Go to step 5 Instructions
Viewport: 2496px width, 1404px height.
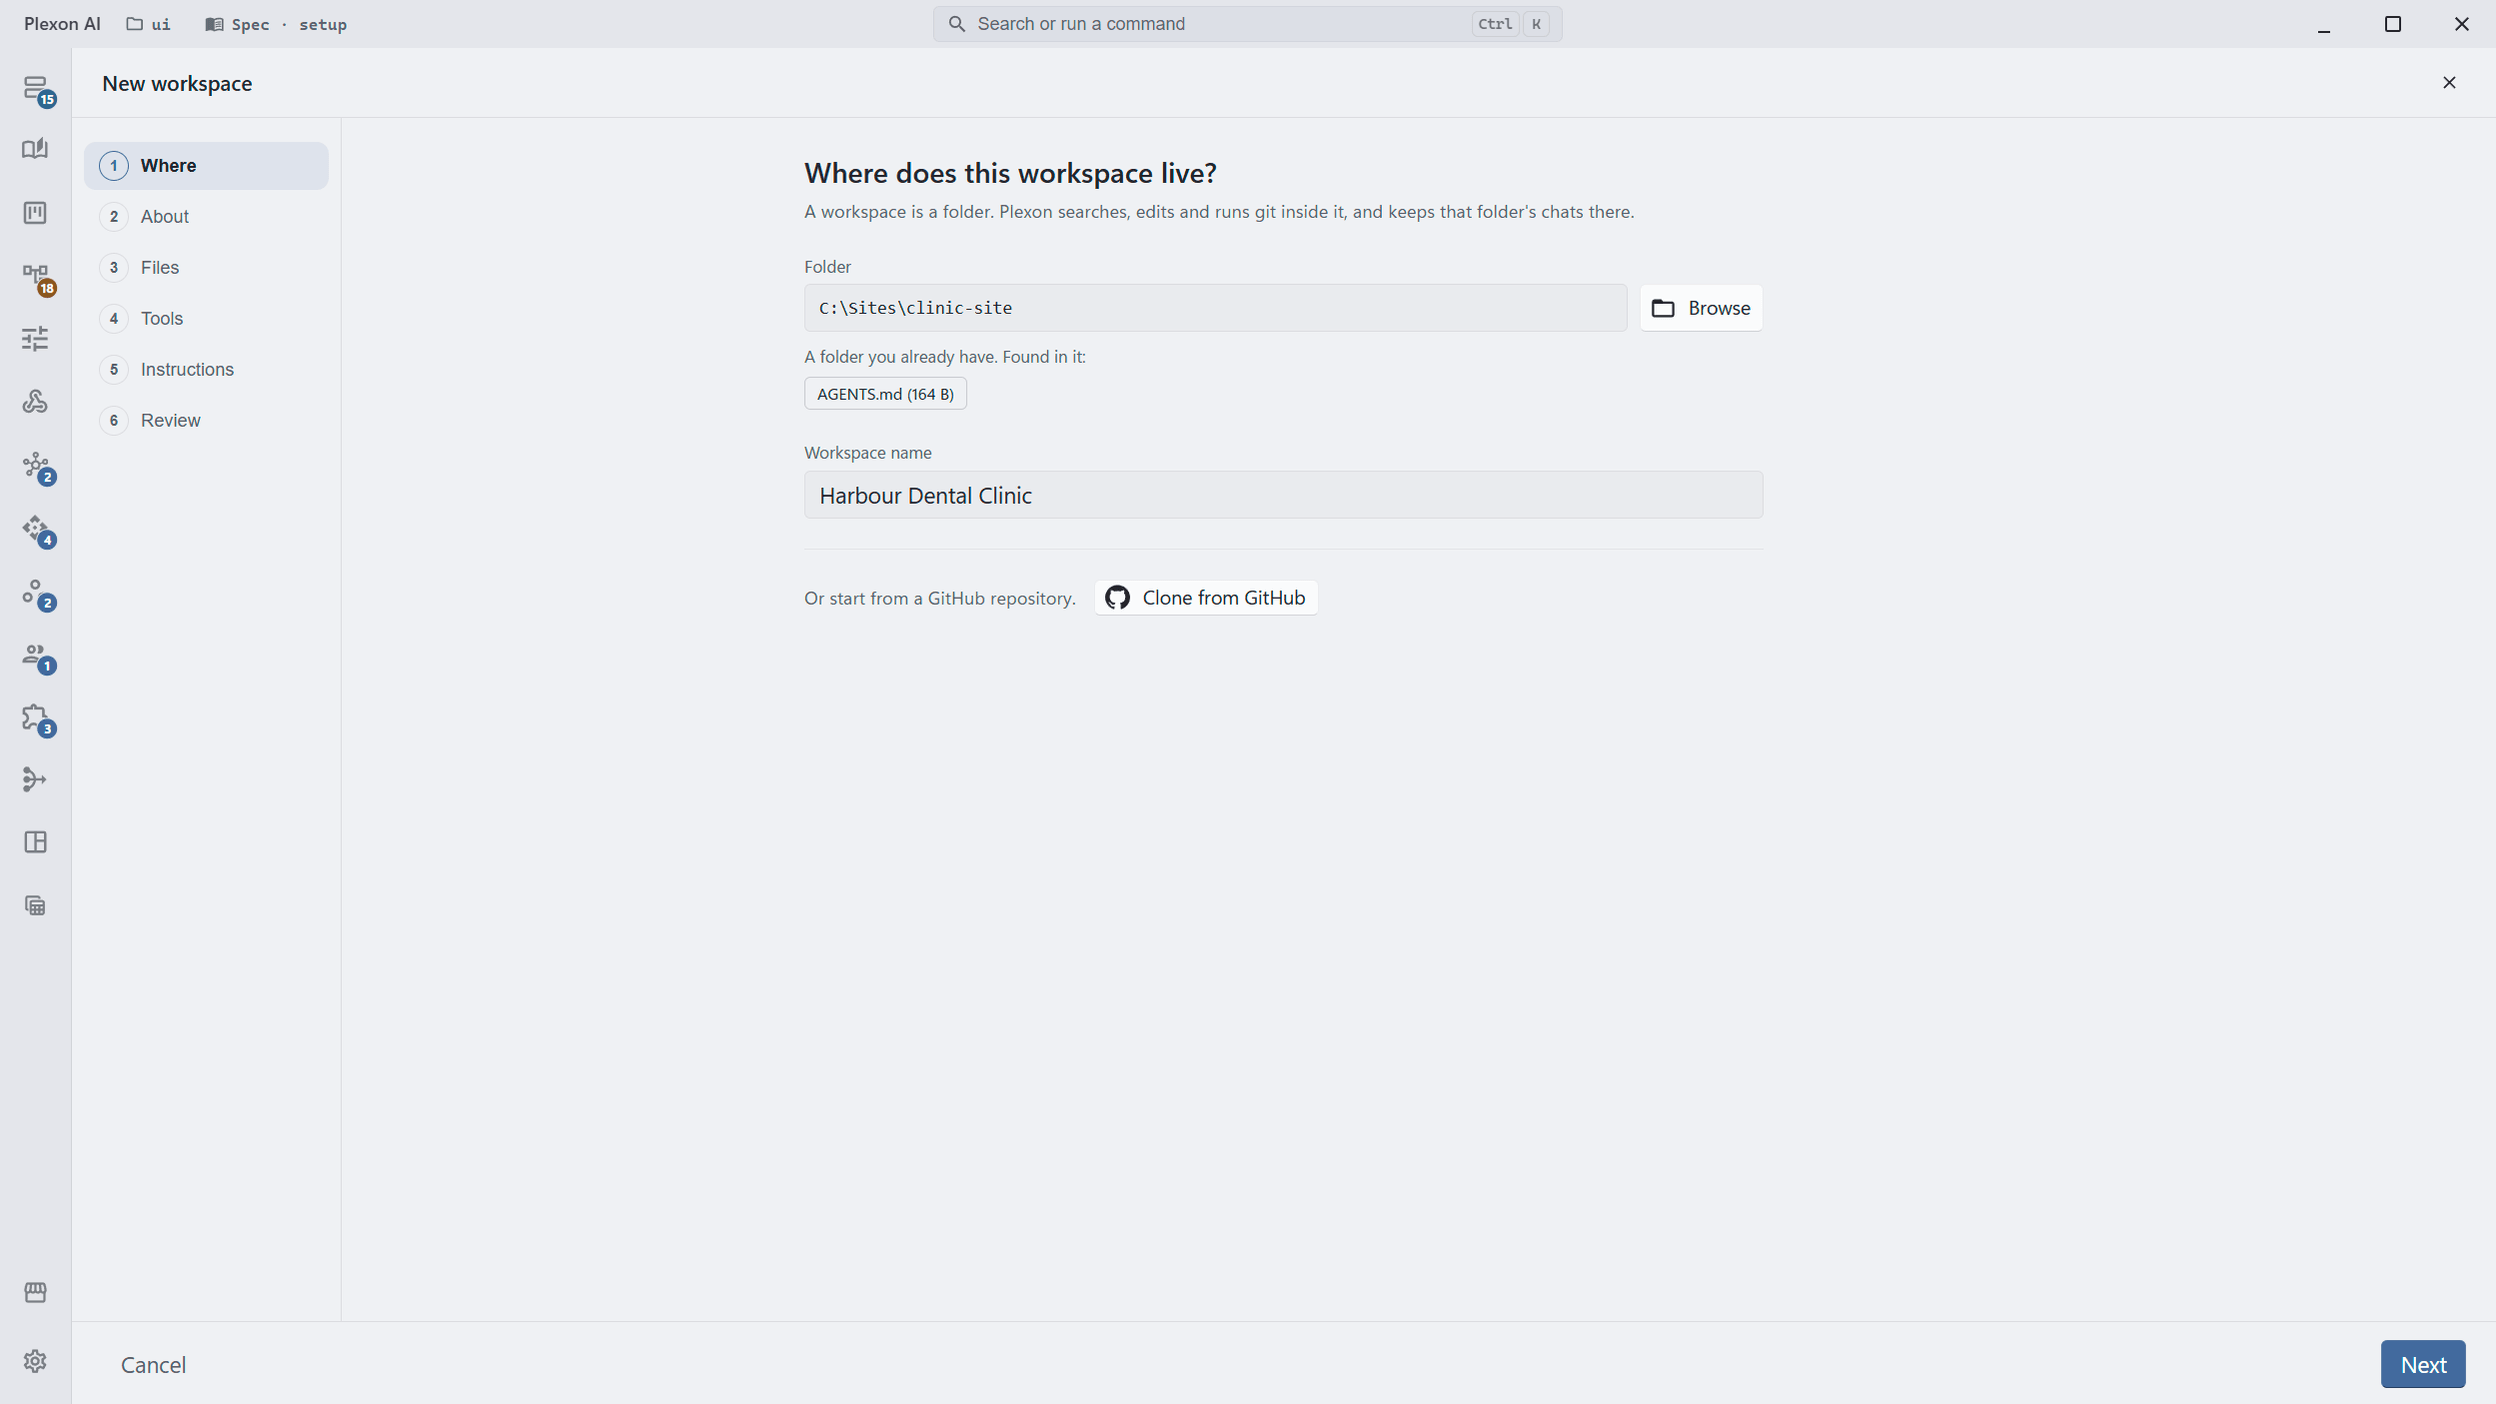[206, 370]
